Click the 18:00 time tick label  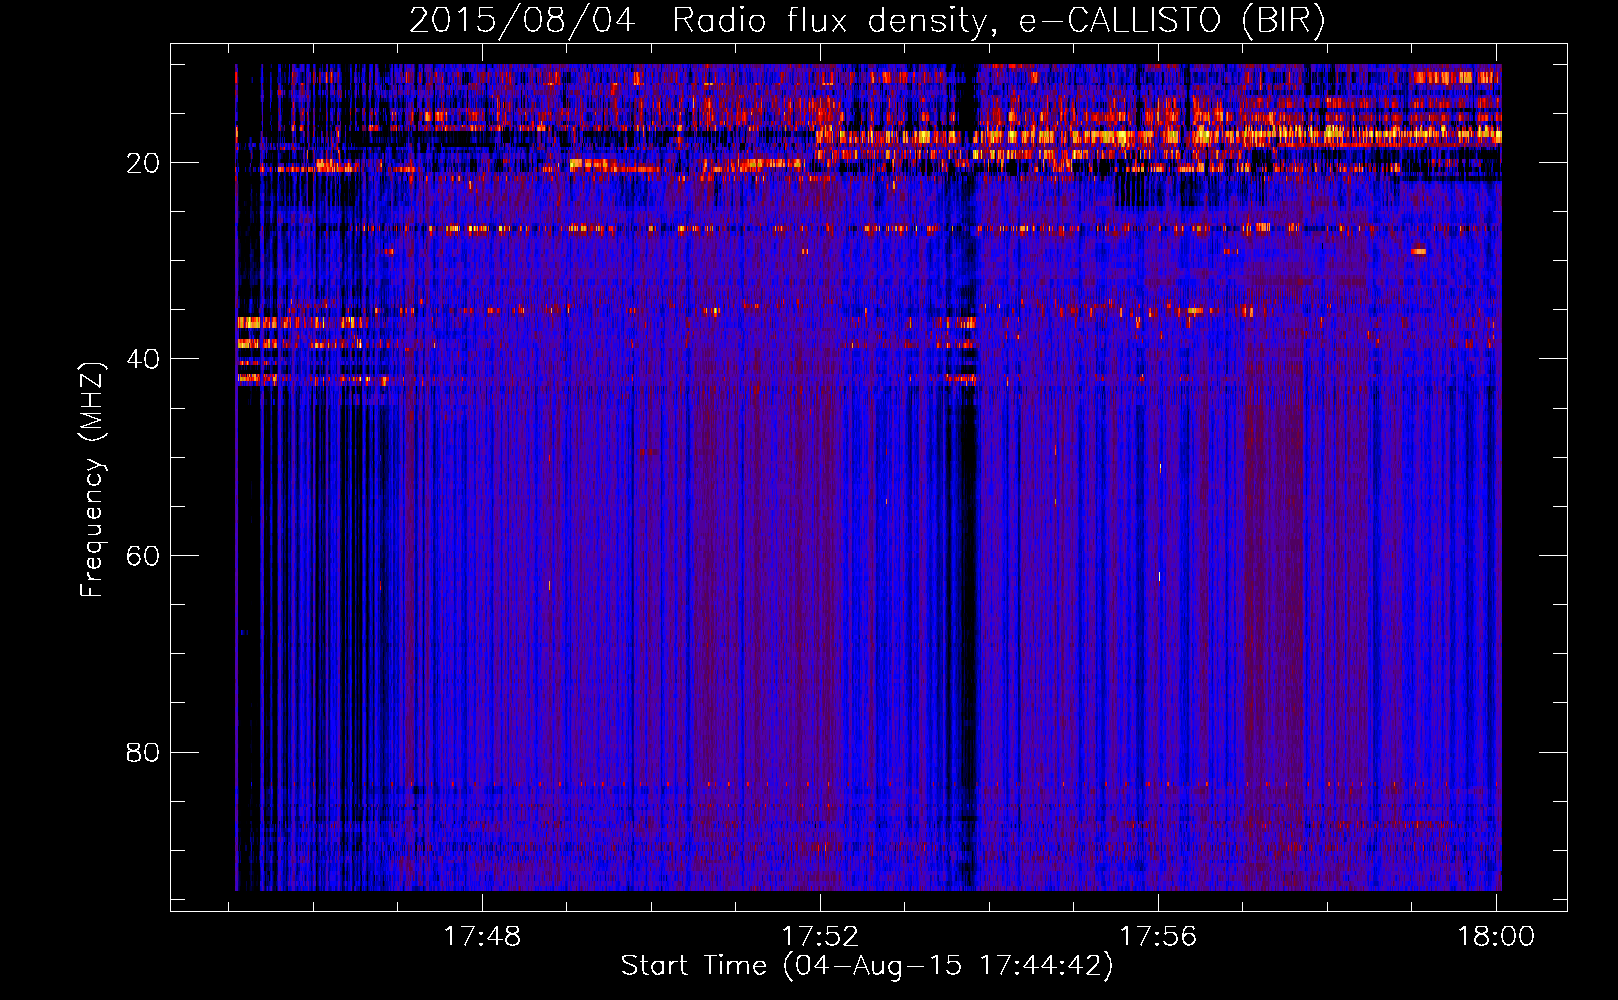[x=1496, y=936]
